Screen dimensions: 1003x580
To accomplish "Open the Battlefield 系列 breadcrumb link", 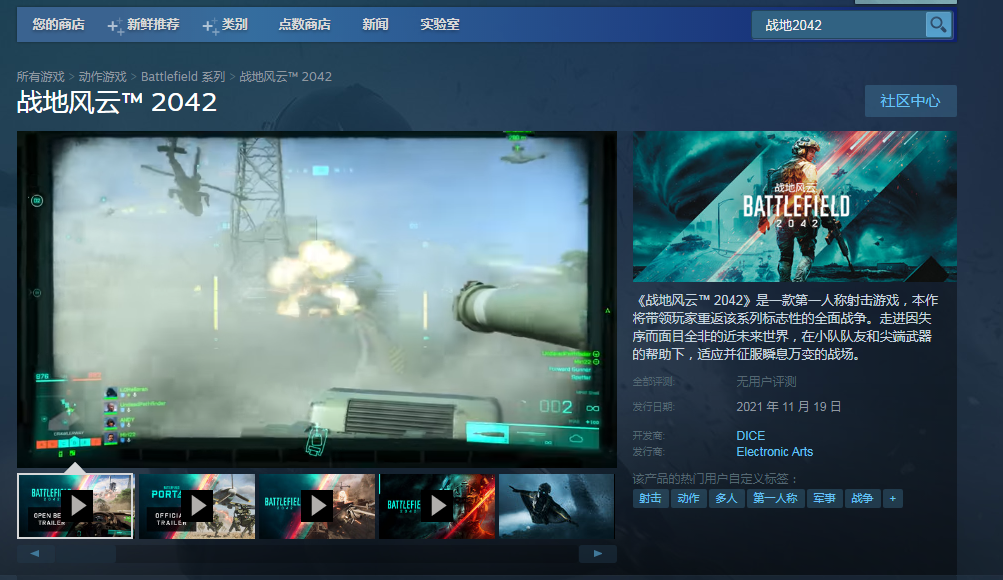I will 183,77.
